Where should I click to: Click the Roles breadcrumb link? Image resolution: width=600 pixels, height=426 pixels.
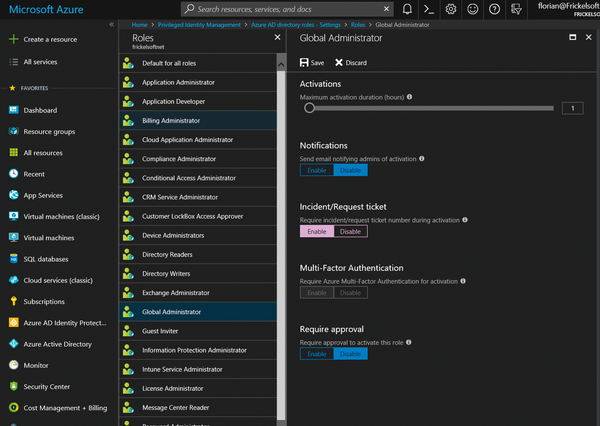click(358, 24)
